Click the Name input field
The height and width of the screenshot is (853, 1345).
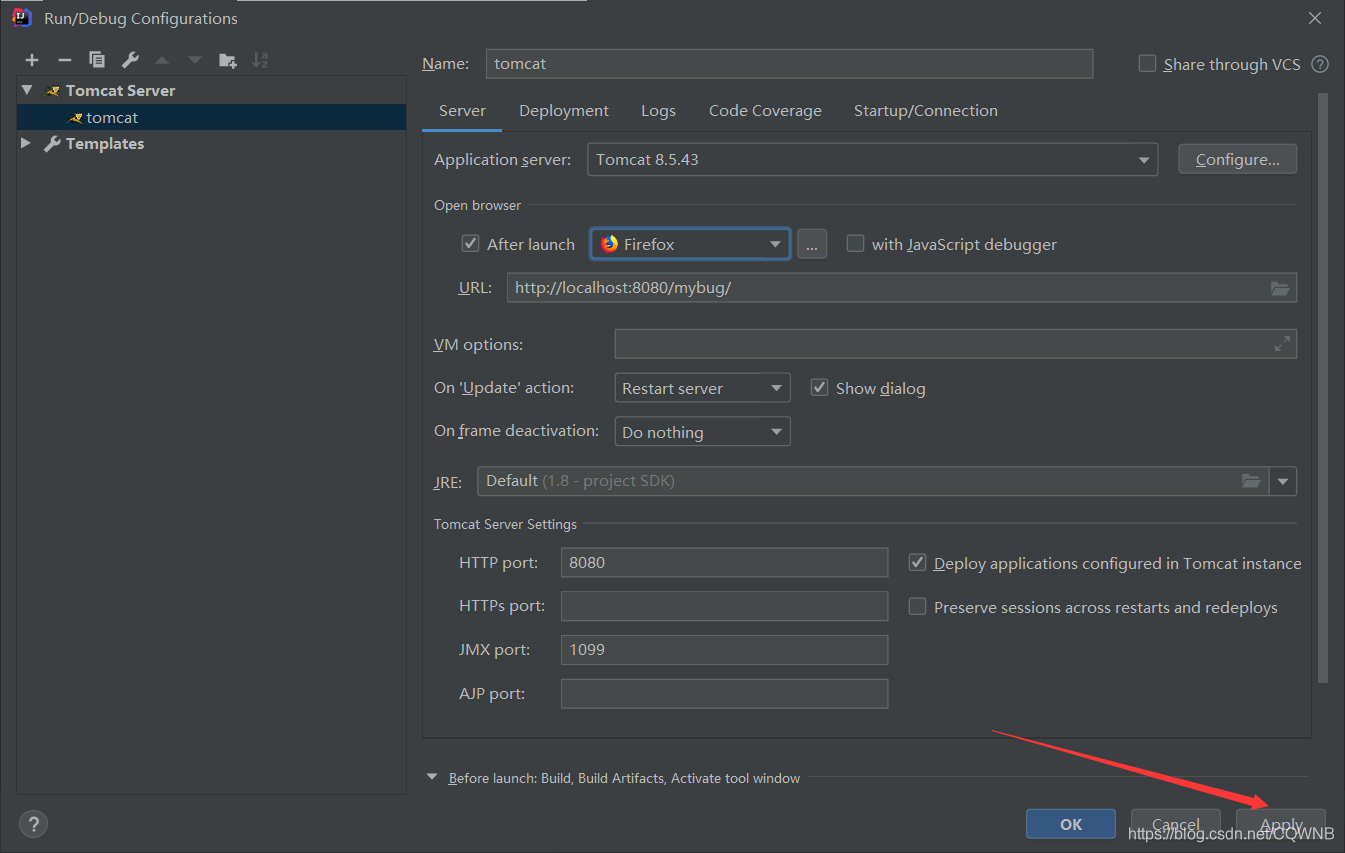coord(789,63)
